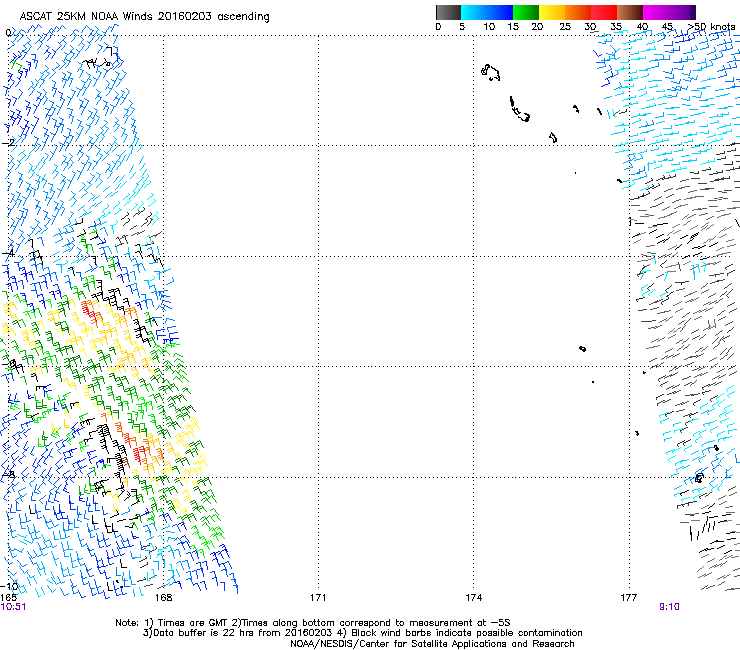Click the yellow 20-25 knots legend segment
740x650 pixels.
click(552, 12)
